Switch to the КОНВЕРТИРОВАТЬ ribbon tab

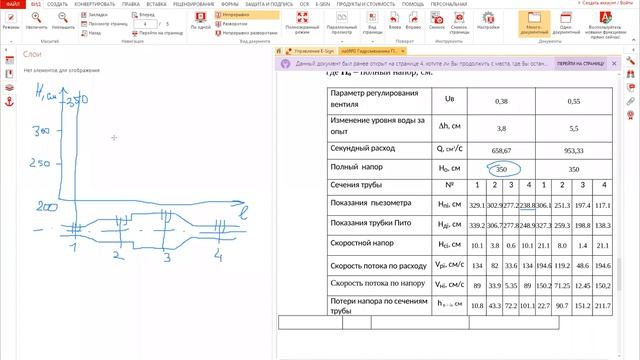(95, 4)
